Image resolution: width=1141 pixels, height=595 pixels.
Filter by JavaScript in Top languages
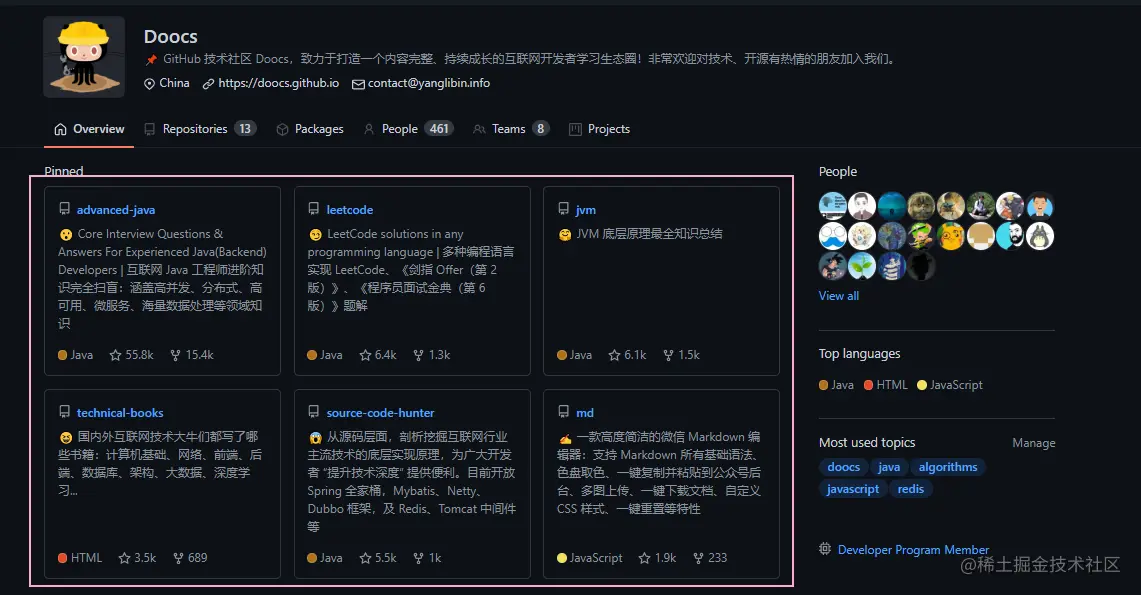coord(950,385)
